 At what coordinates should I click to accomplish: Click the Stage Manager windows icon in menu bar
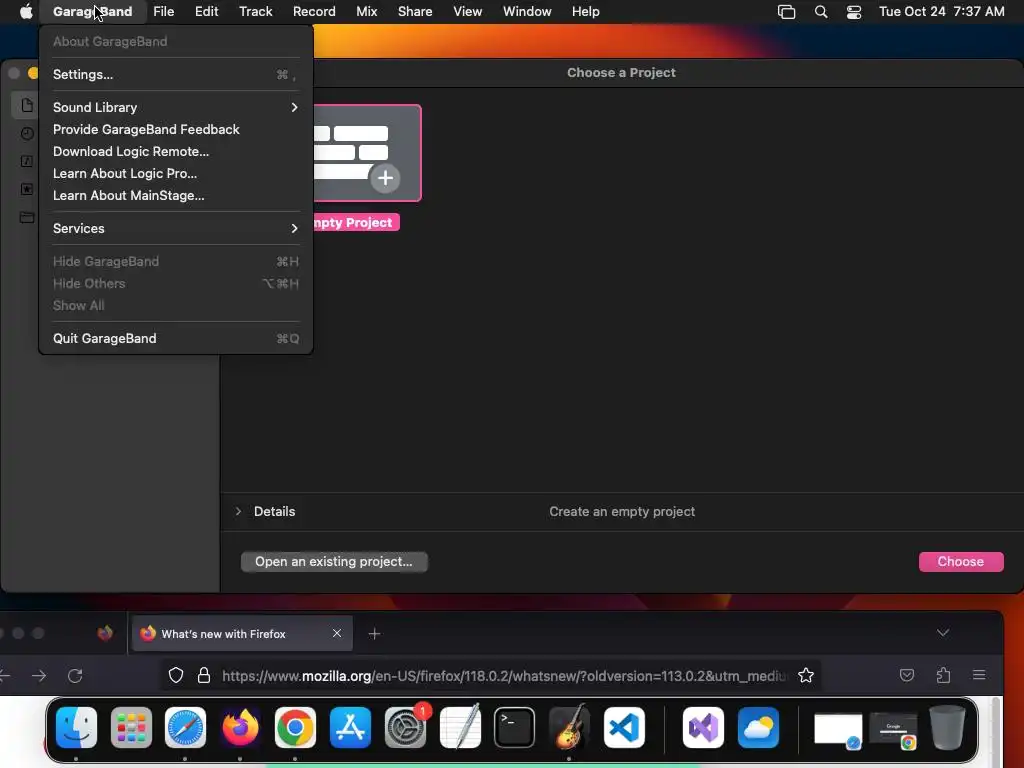[x=786, y=12]
